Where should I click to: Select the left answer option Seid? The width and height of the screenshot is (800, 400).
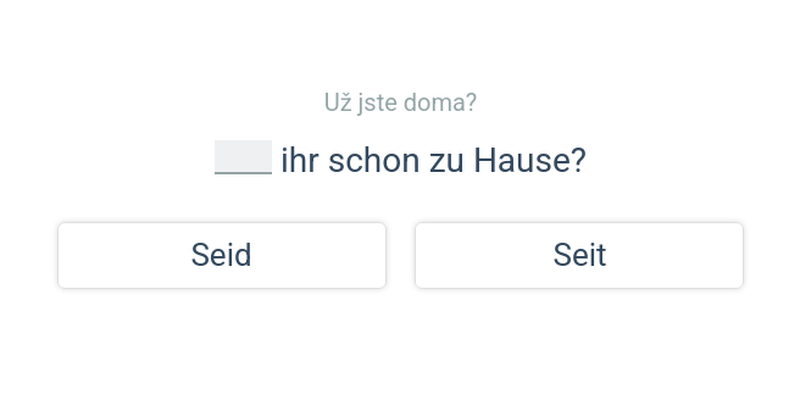point(221,255)
